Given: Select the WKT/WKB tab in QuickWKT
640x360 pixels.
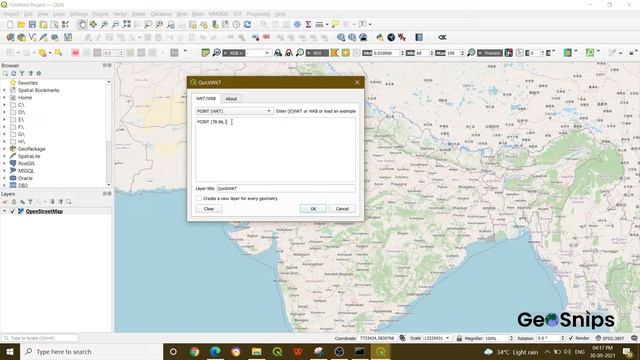Looking at the screenshot, I should point(206,98).
